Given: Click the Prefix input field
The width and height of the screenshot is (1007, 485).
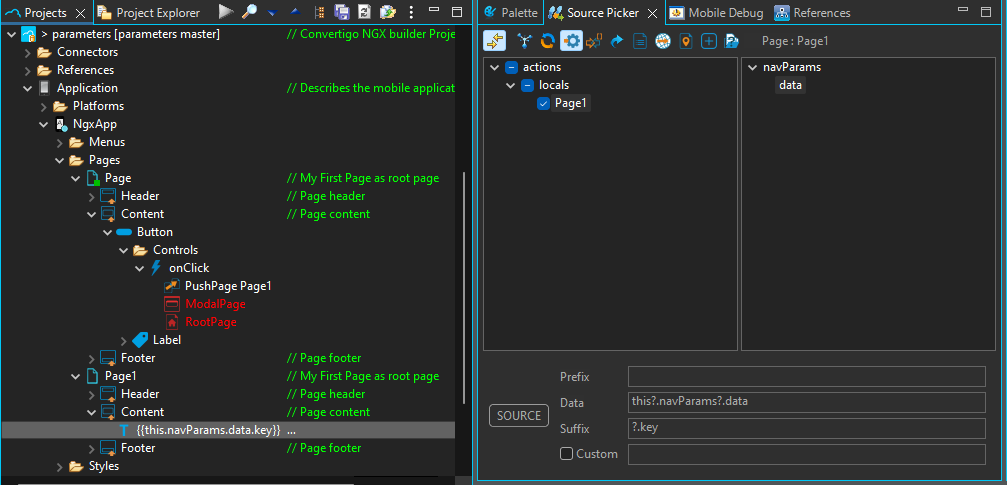Looking at the screenshot, I should (807, 376).
